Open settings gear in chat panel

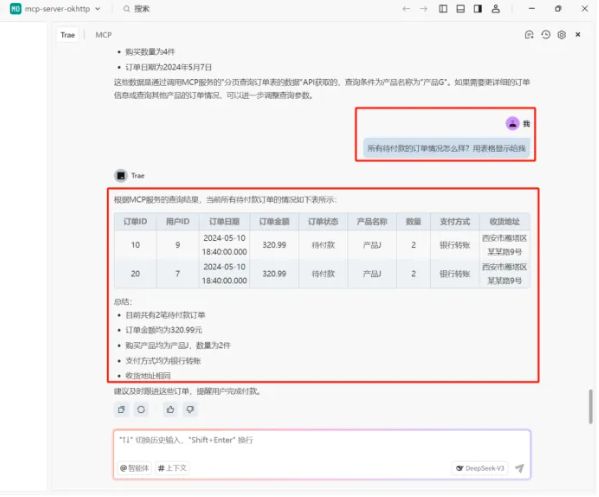click(x=562, y=35)
